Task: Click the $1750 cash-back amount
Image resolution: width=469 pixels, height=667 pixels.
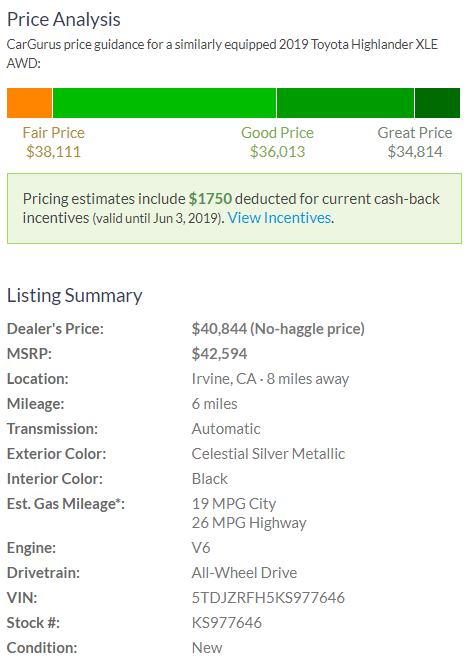Action: click(x=210, y=199)
